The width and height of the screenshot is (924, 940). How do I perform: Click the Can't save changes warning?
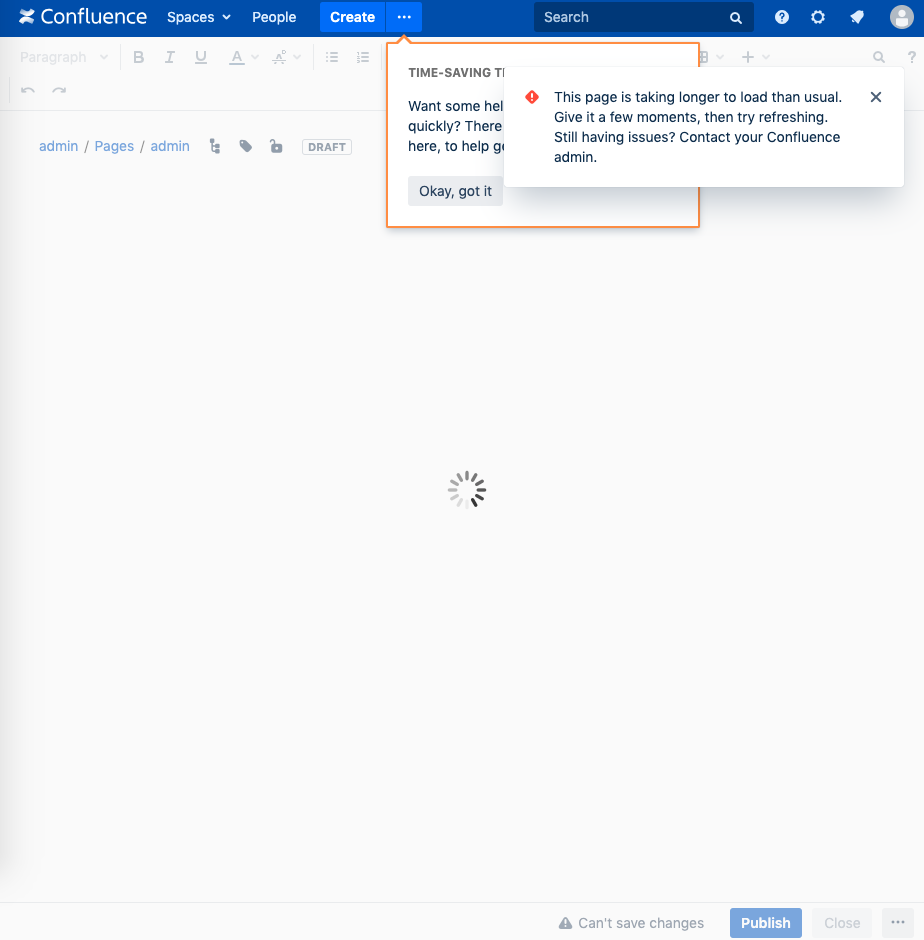[631, 923]
